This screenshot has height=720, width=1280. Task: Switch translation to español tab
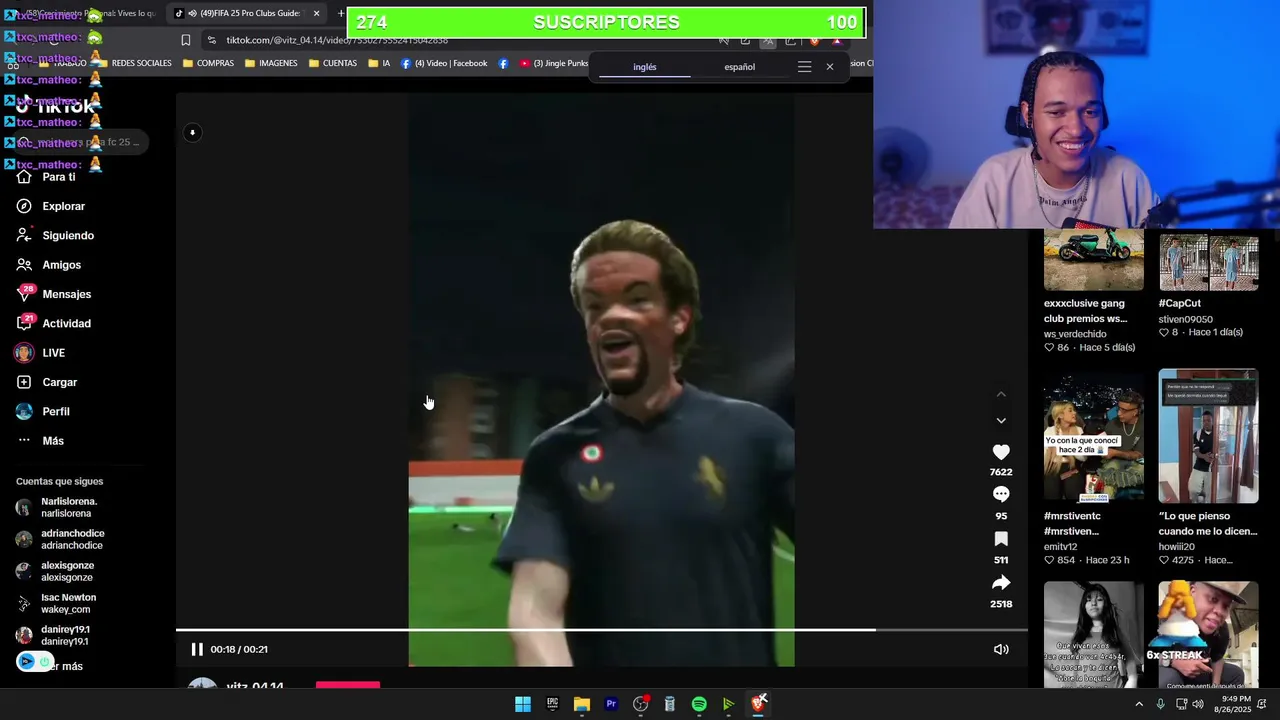(740, 67)
